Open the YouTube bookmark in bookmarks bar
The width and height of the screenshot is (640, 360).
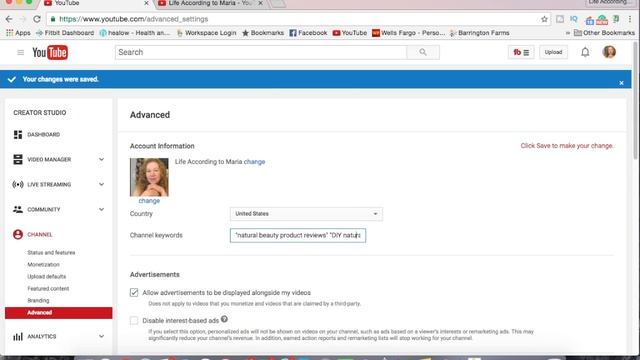[350, 33]
